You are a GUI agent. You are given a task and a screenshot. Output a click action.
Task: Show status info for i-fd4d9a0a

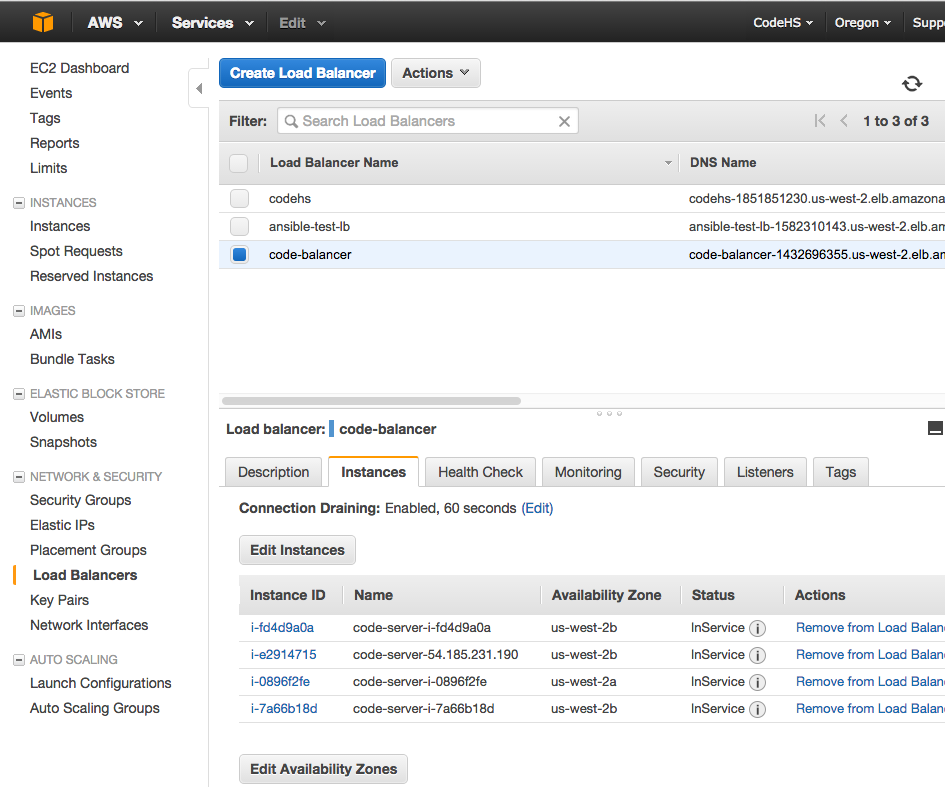coord(757,629)
